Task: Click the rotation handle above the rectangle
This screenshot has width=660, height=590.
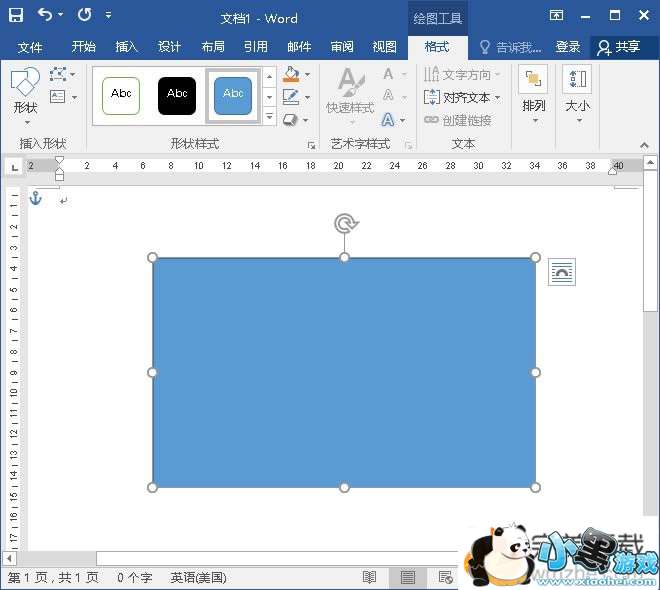Action: click(x=344, y=224)
